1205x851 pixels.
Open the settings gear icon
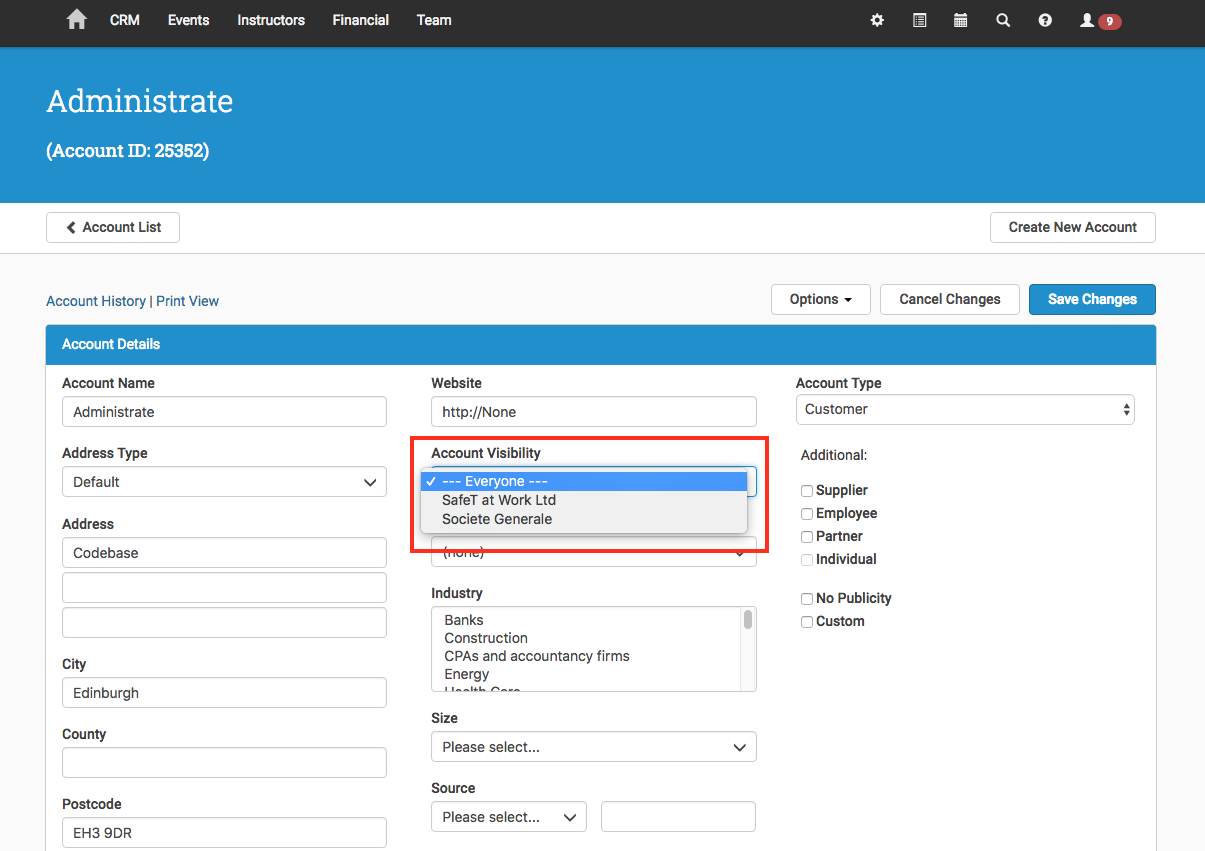(877, 20)
